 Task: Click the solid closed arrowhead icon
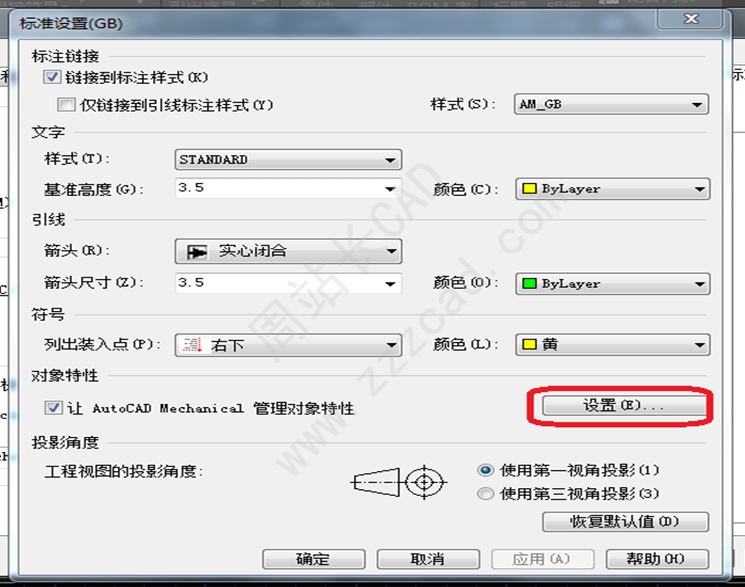(197, 251)
